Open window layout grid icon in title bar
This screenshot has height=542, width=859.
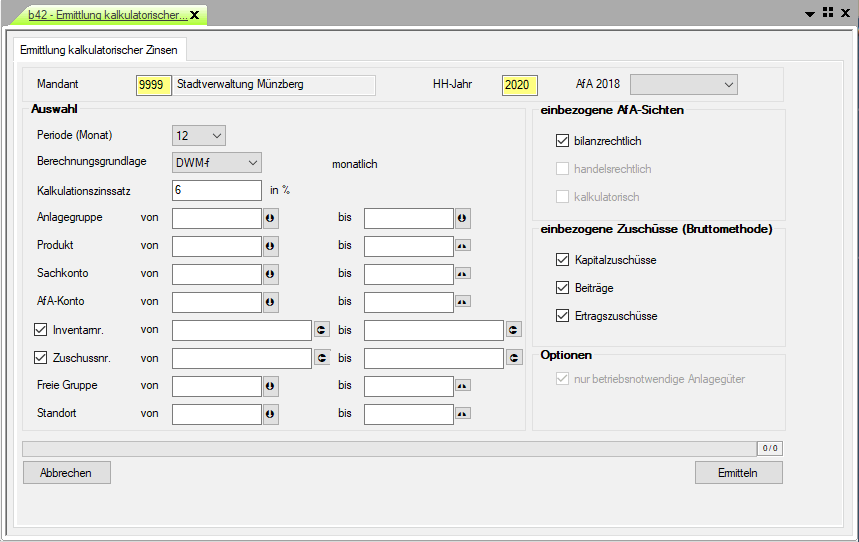pyautogui.click(x=827, y=12)
